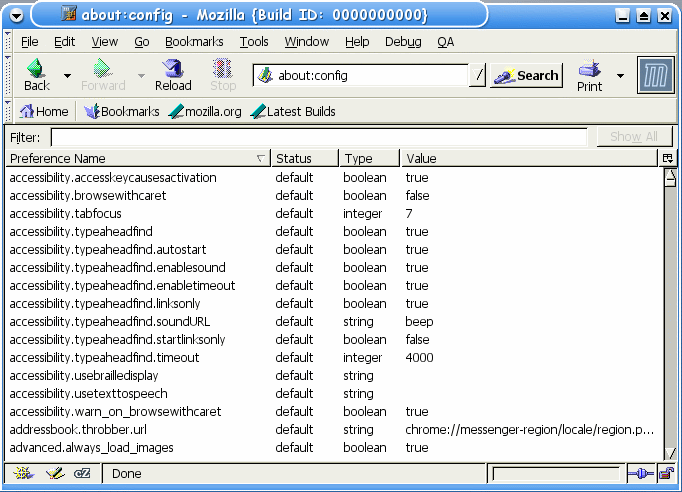Open the column picker icon
Viewport: 682px width, 492px height.
[668, 158]
